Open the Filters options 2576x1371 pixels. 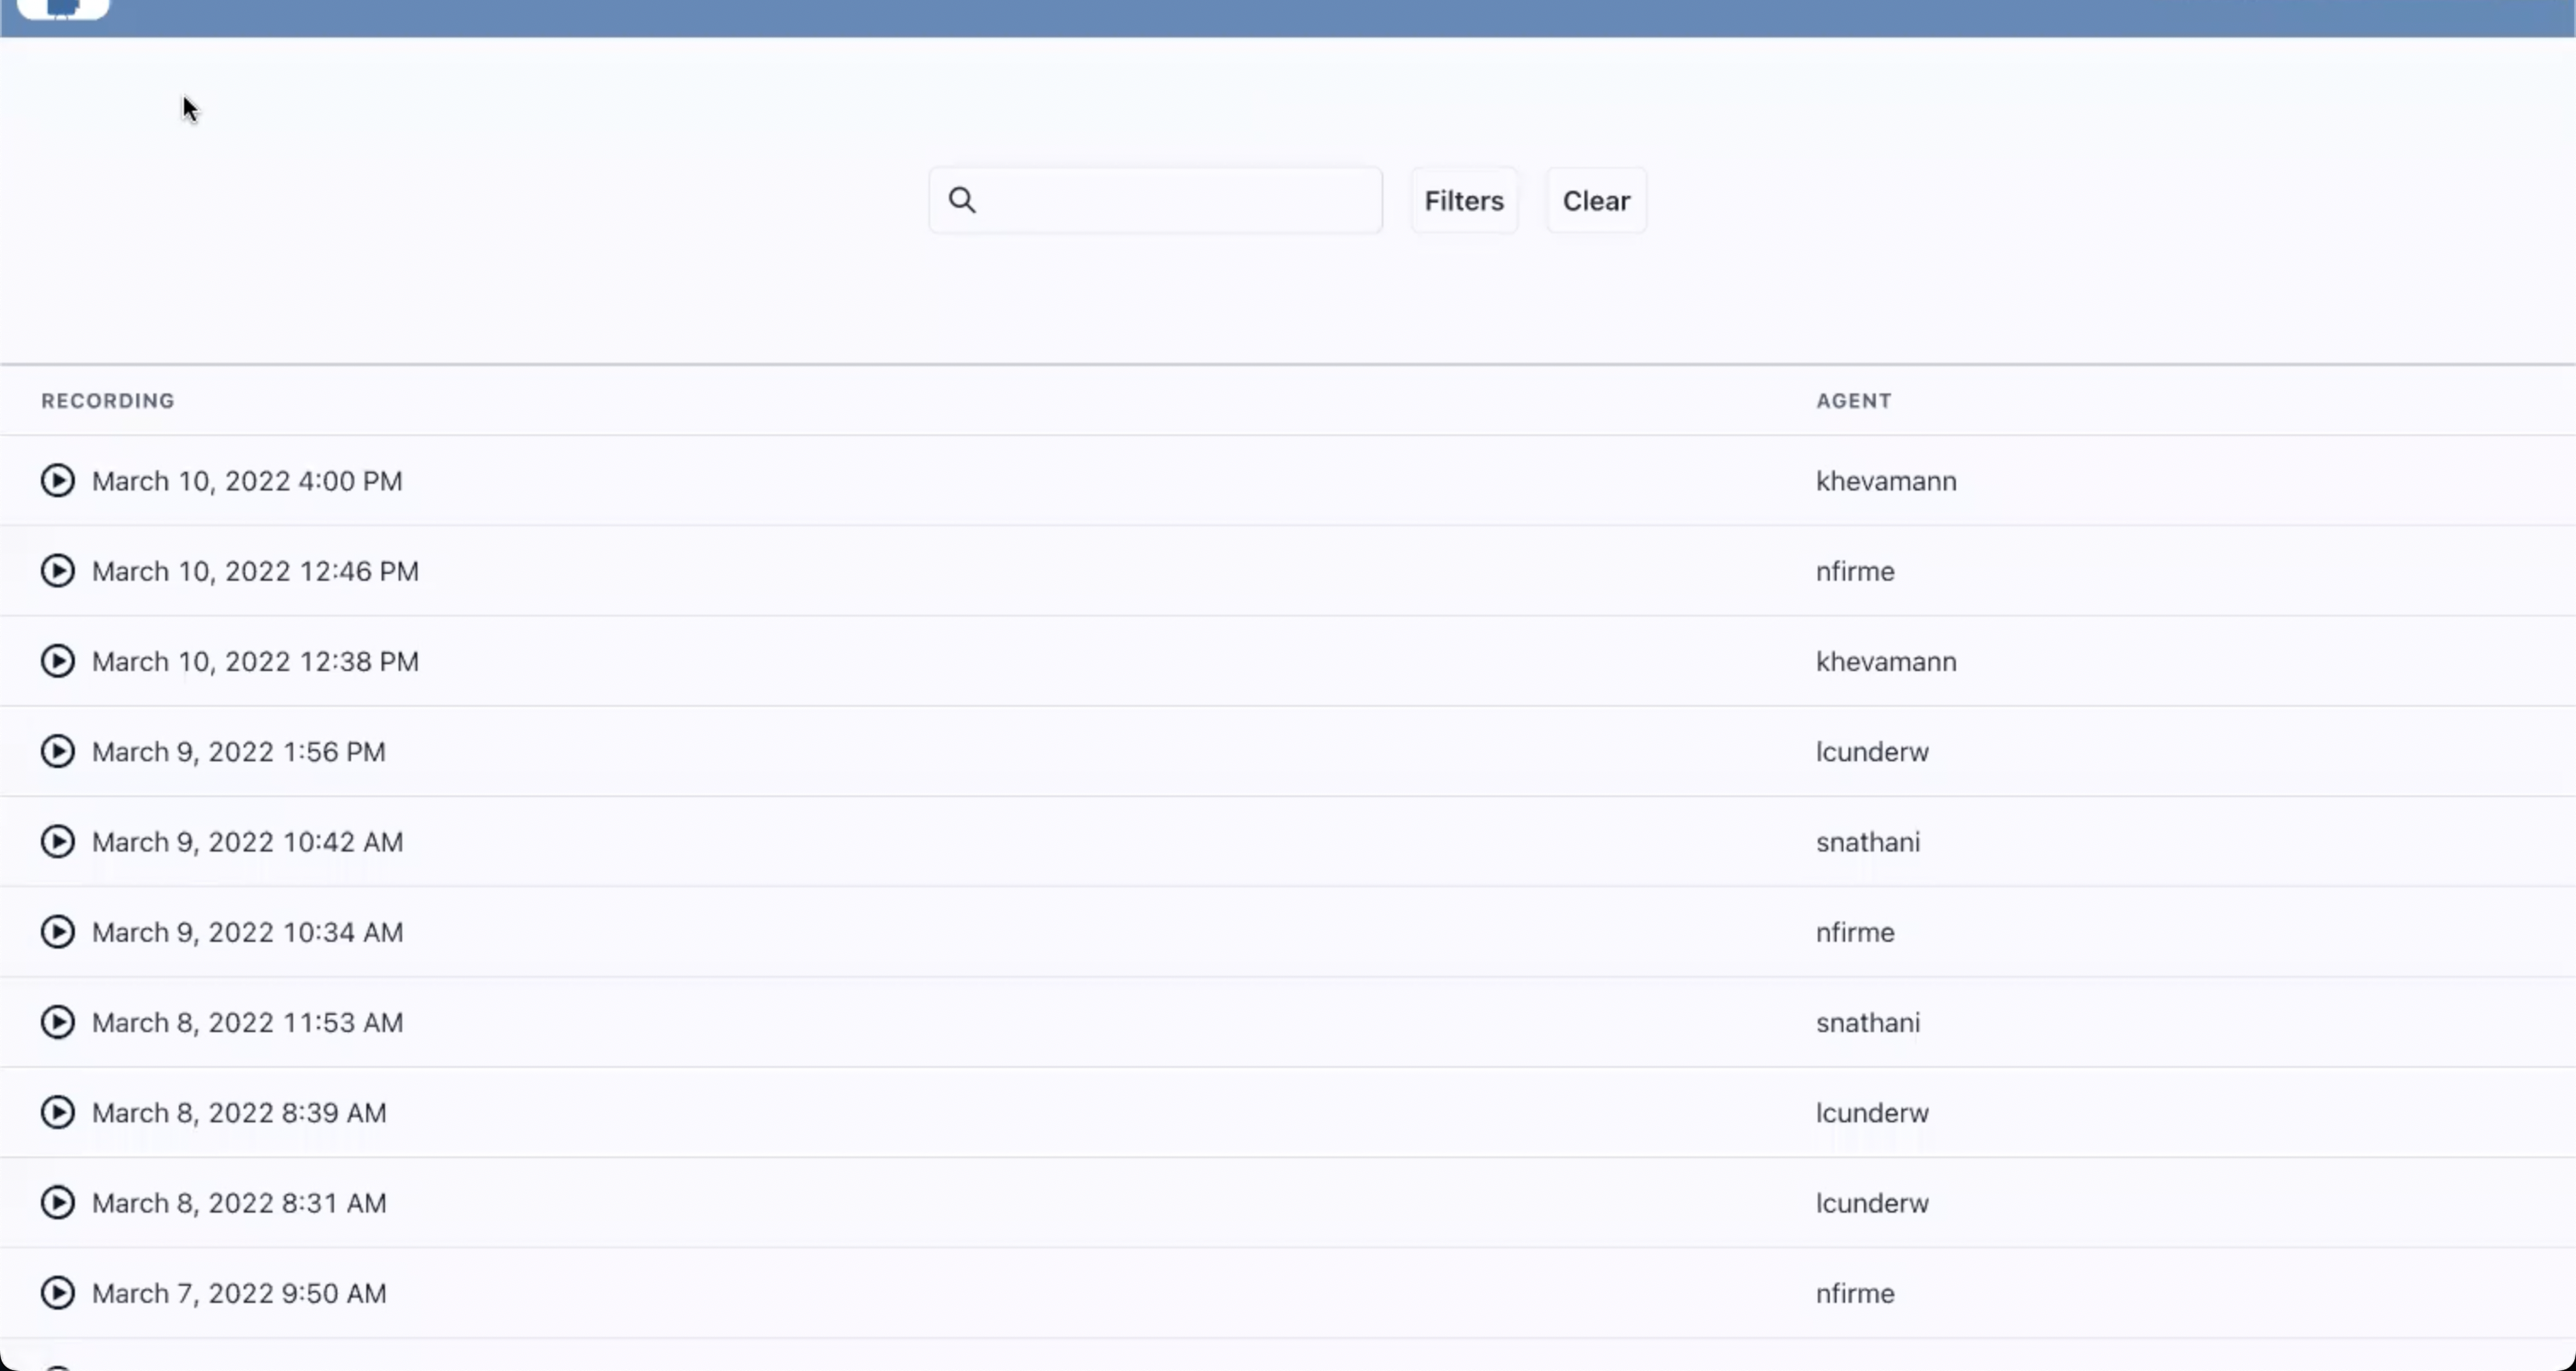pyautogui.click(x=1464, y=201)
